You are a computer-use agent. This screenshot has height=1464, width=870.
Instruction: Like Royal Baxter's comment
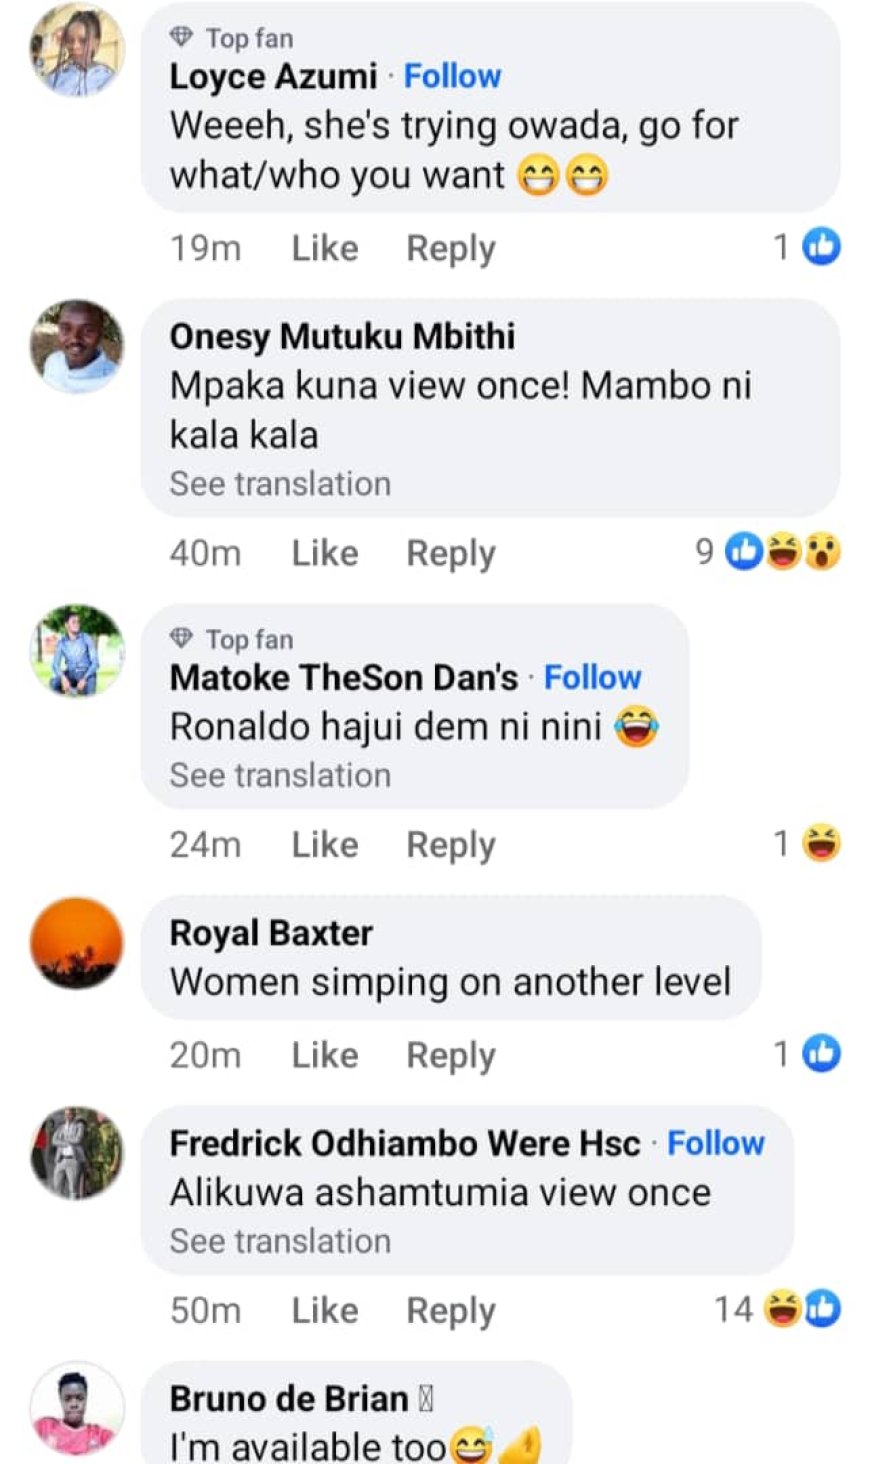point(324,1055)
